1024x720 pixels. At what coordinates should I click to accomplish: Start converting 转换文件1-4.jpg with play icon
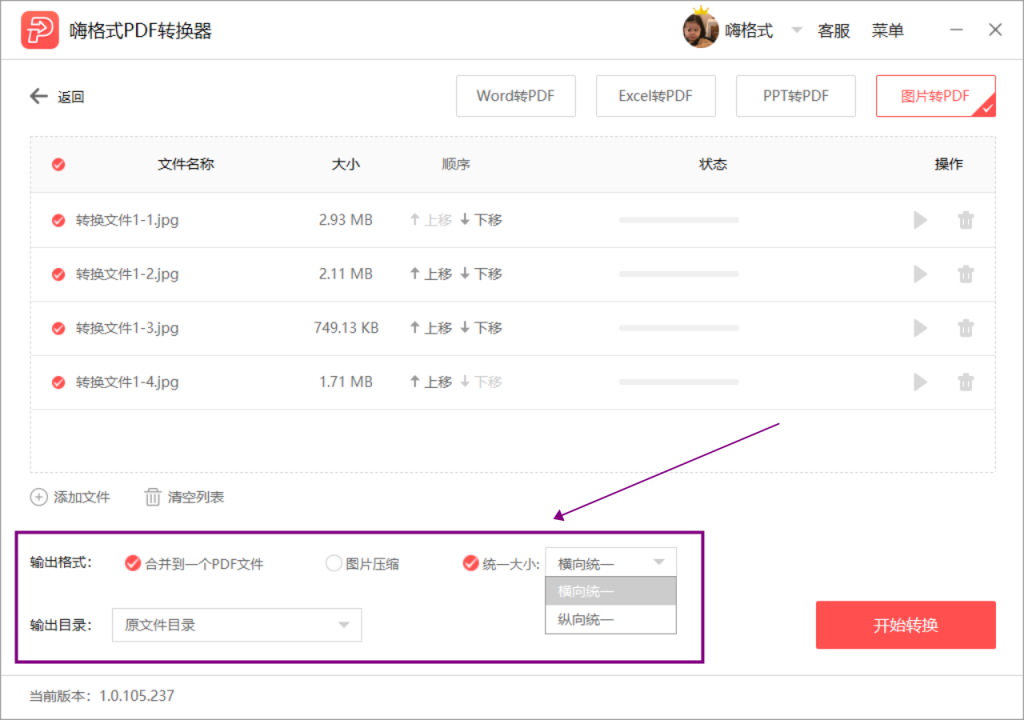coord(920,382)
